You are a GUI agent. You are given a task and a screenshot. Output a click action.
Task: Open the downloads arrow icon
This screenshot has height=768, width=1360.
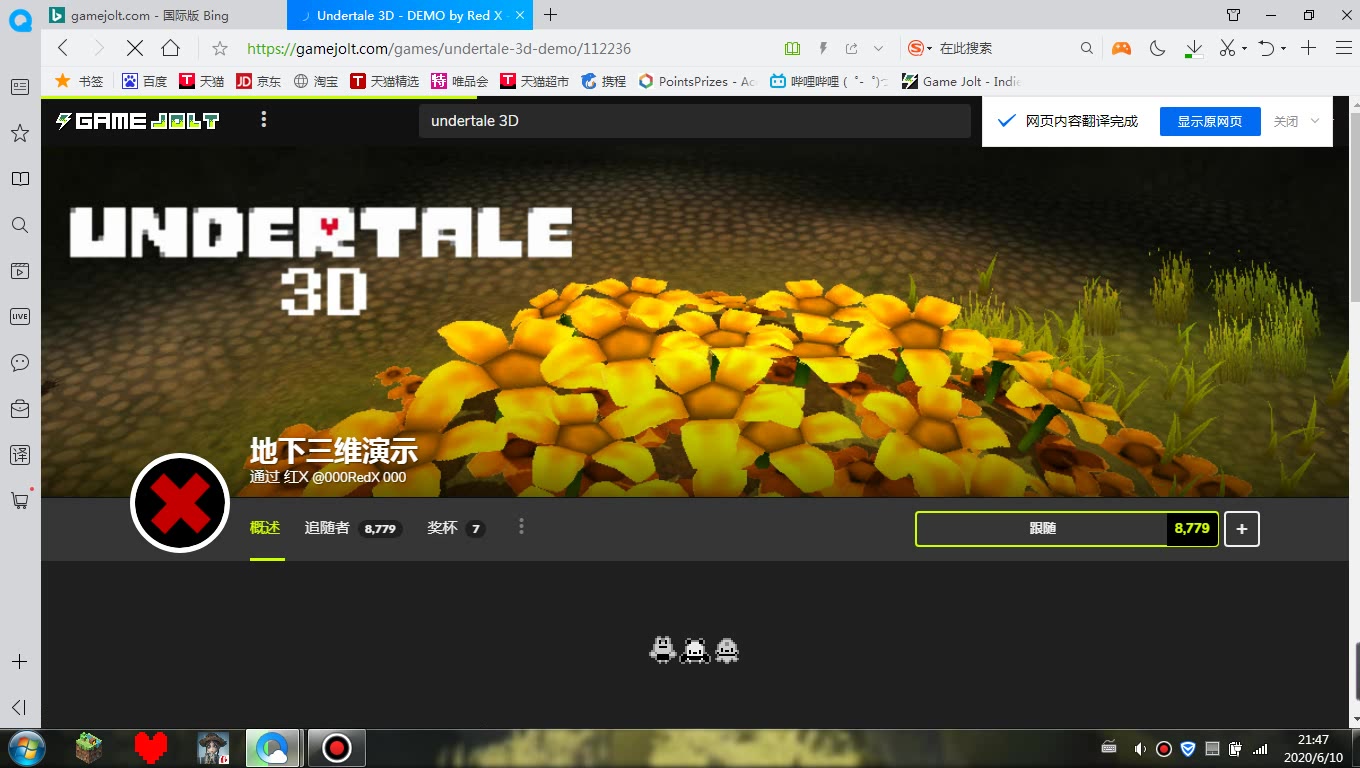point(1193,48)
